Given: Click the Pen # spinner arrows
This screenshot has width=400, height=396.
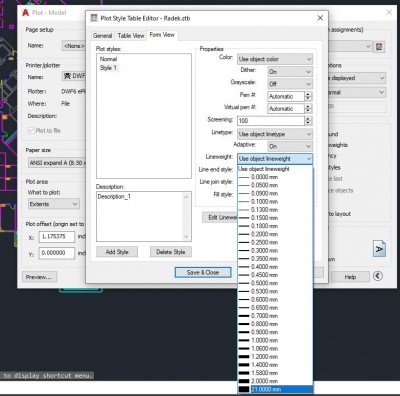Looking at the screenshot, I should pyautogui.click(x=308, y=96).
